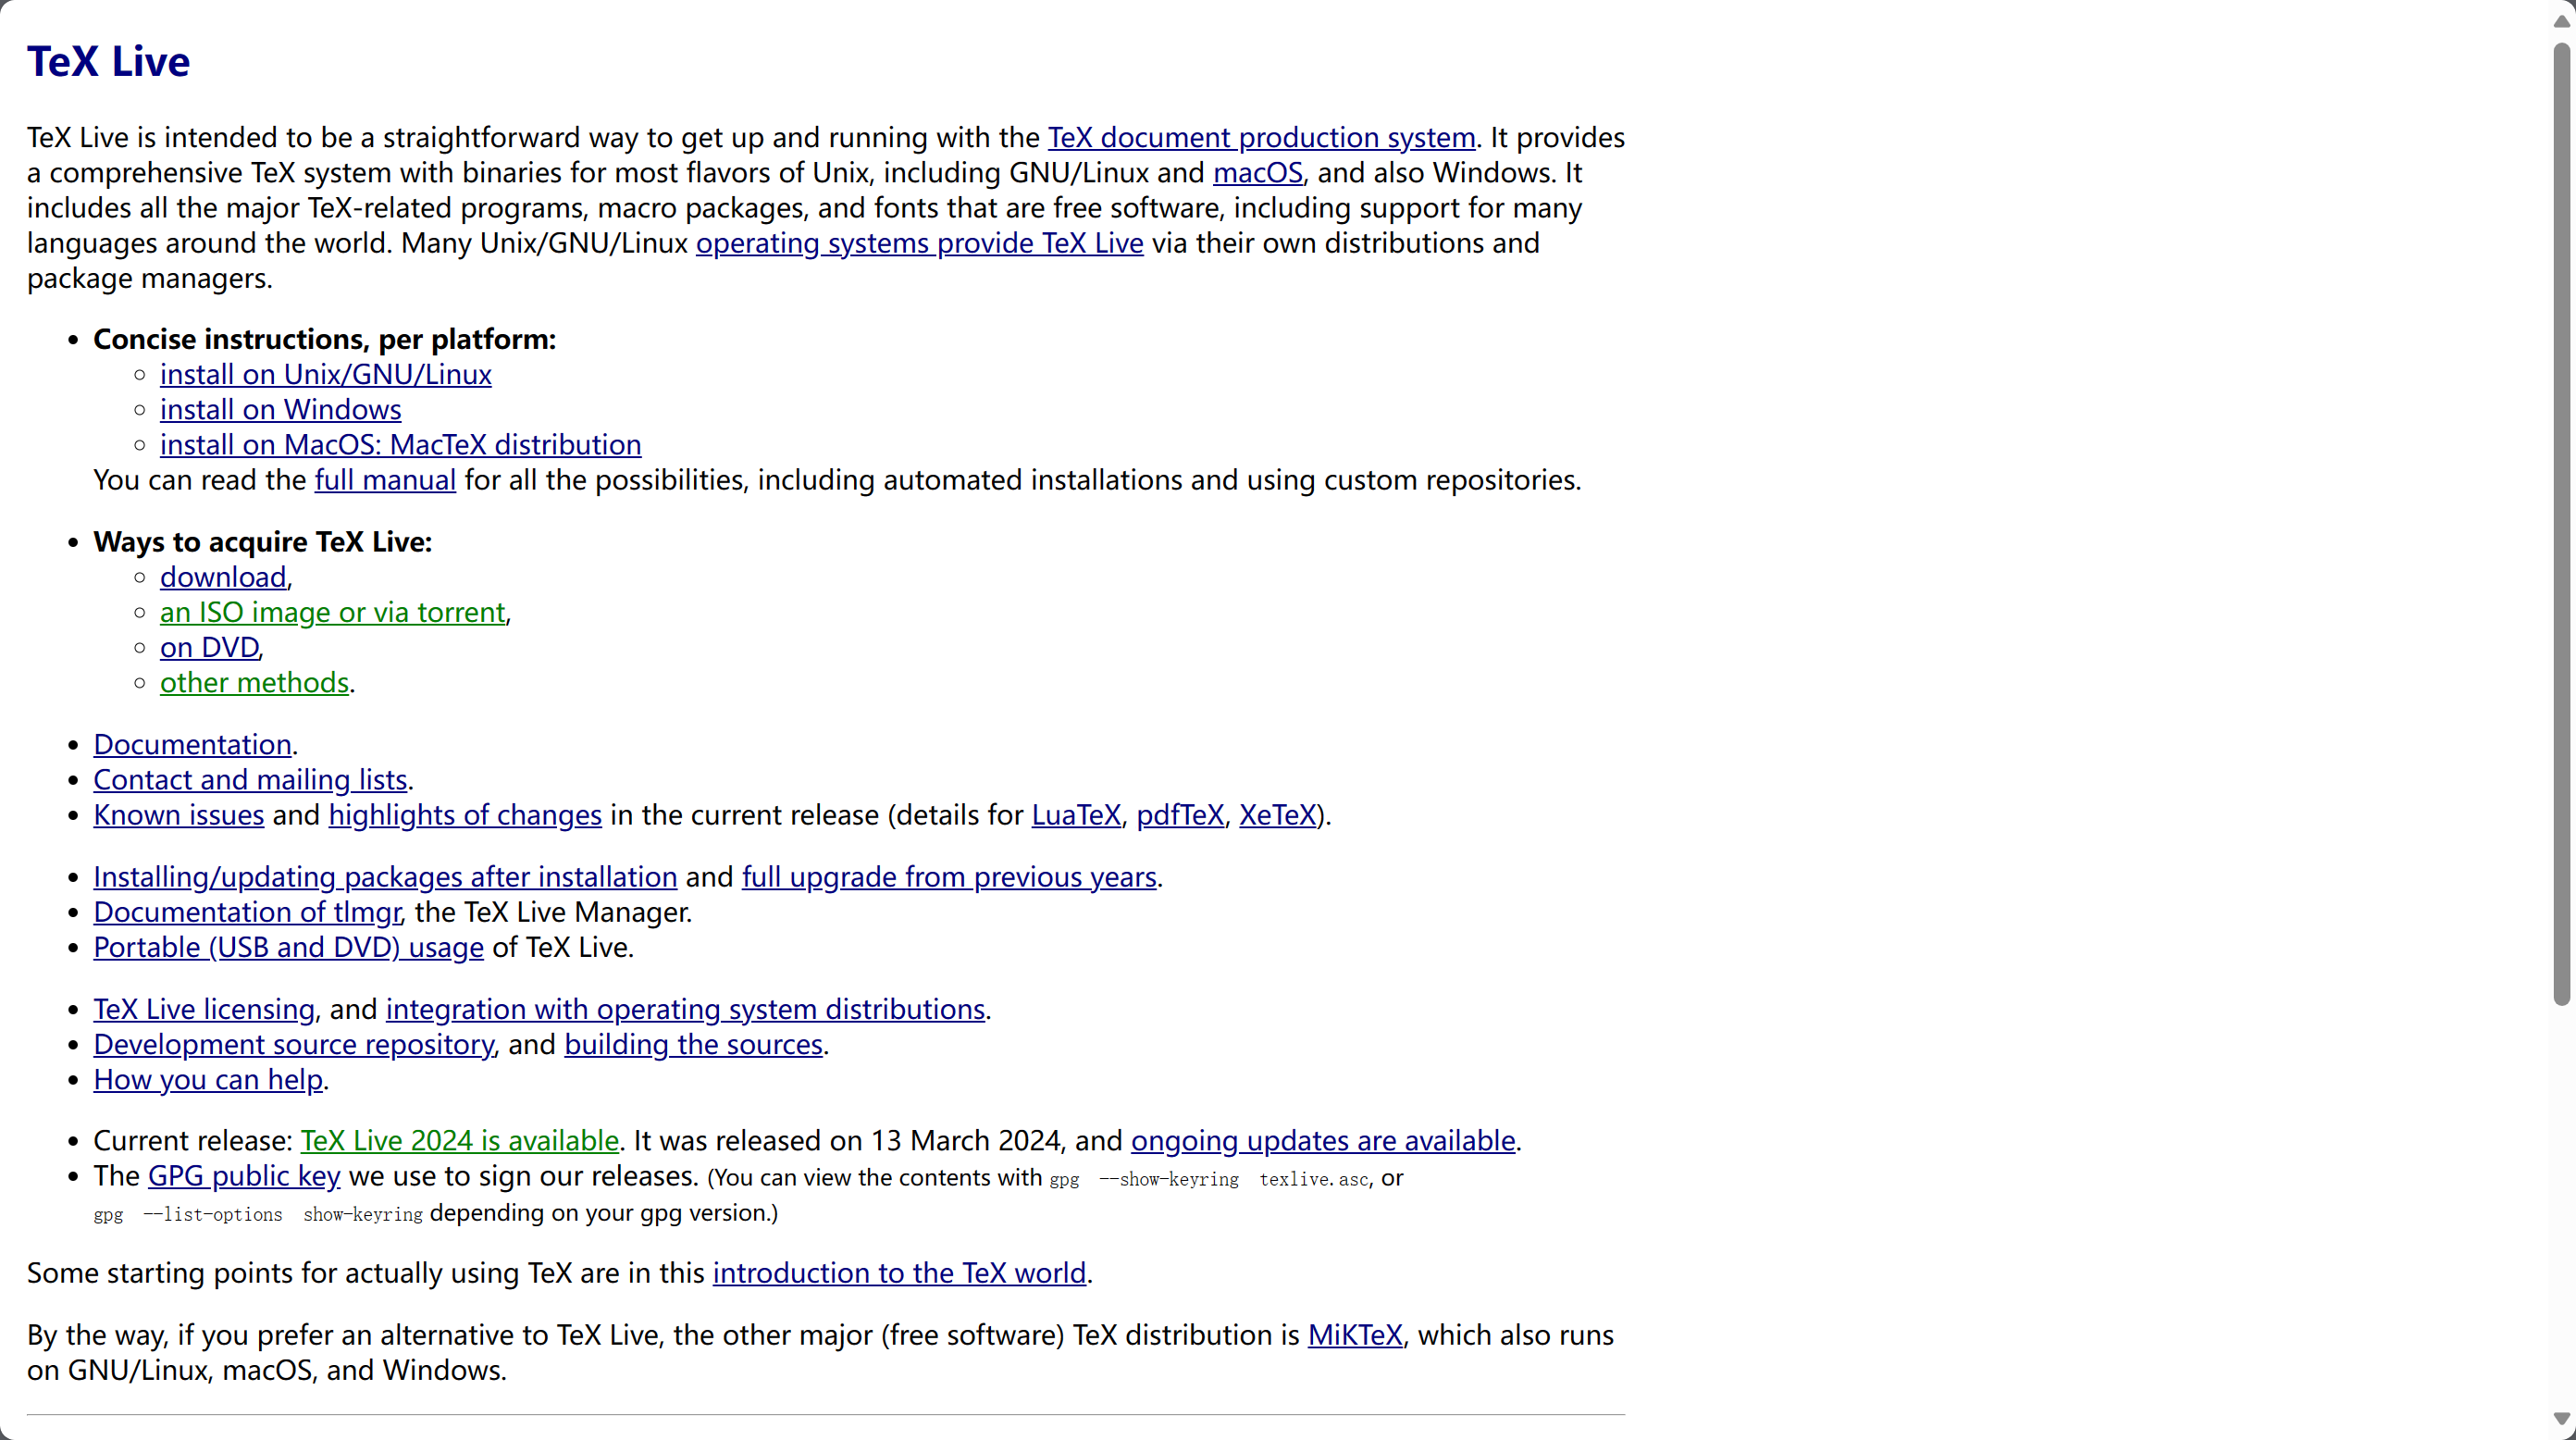Open the Documentation link
The height and width of the screenshot is (1440, 2576).
tap(192, 745)
